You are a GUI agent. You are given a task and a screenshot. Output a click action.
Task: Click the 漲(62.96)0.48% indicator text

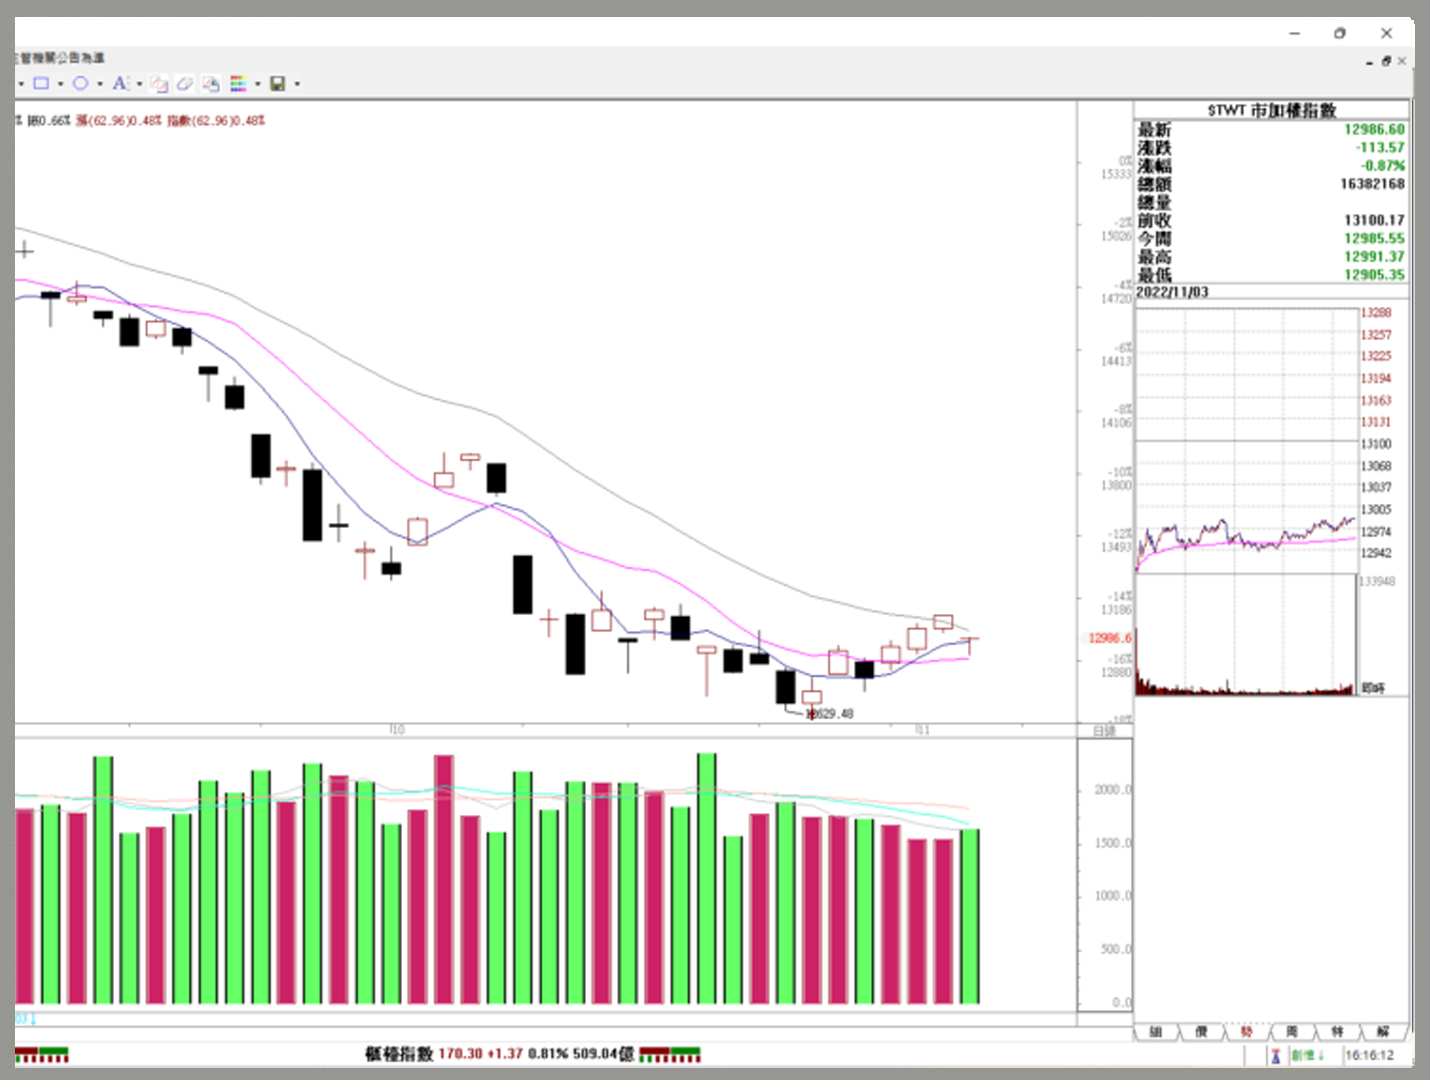pos(119,121)
